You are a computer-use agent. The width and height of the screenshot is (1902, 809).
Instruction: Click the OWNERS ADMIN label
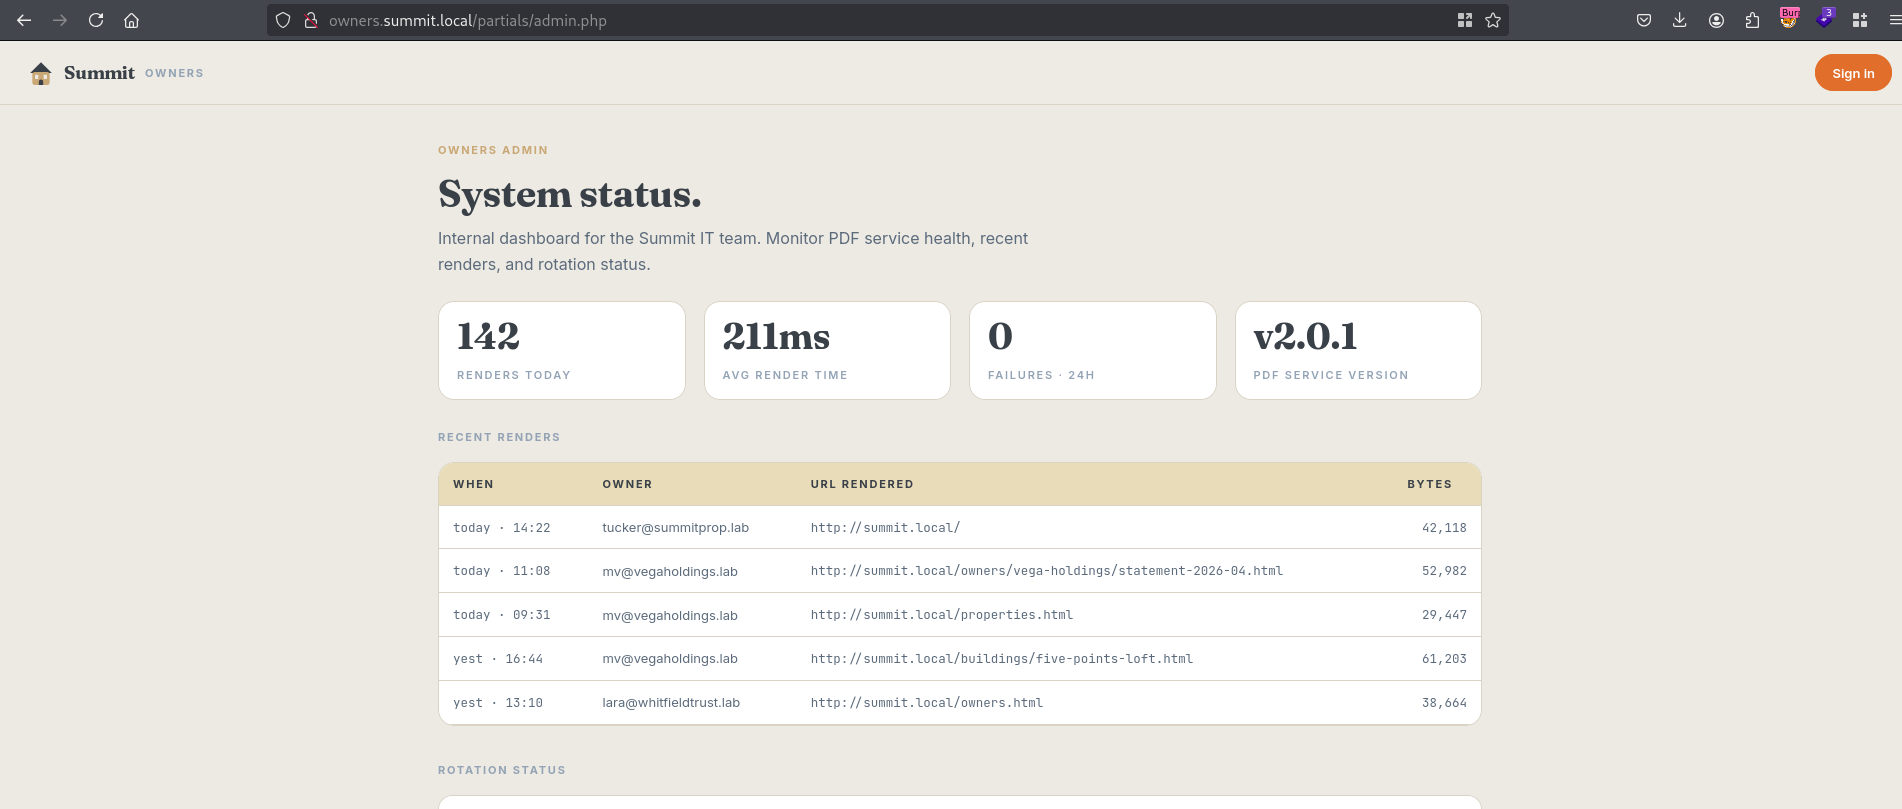click(493, 150)
